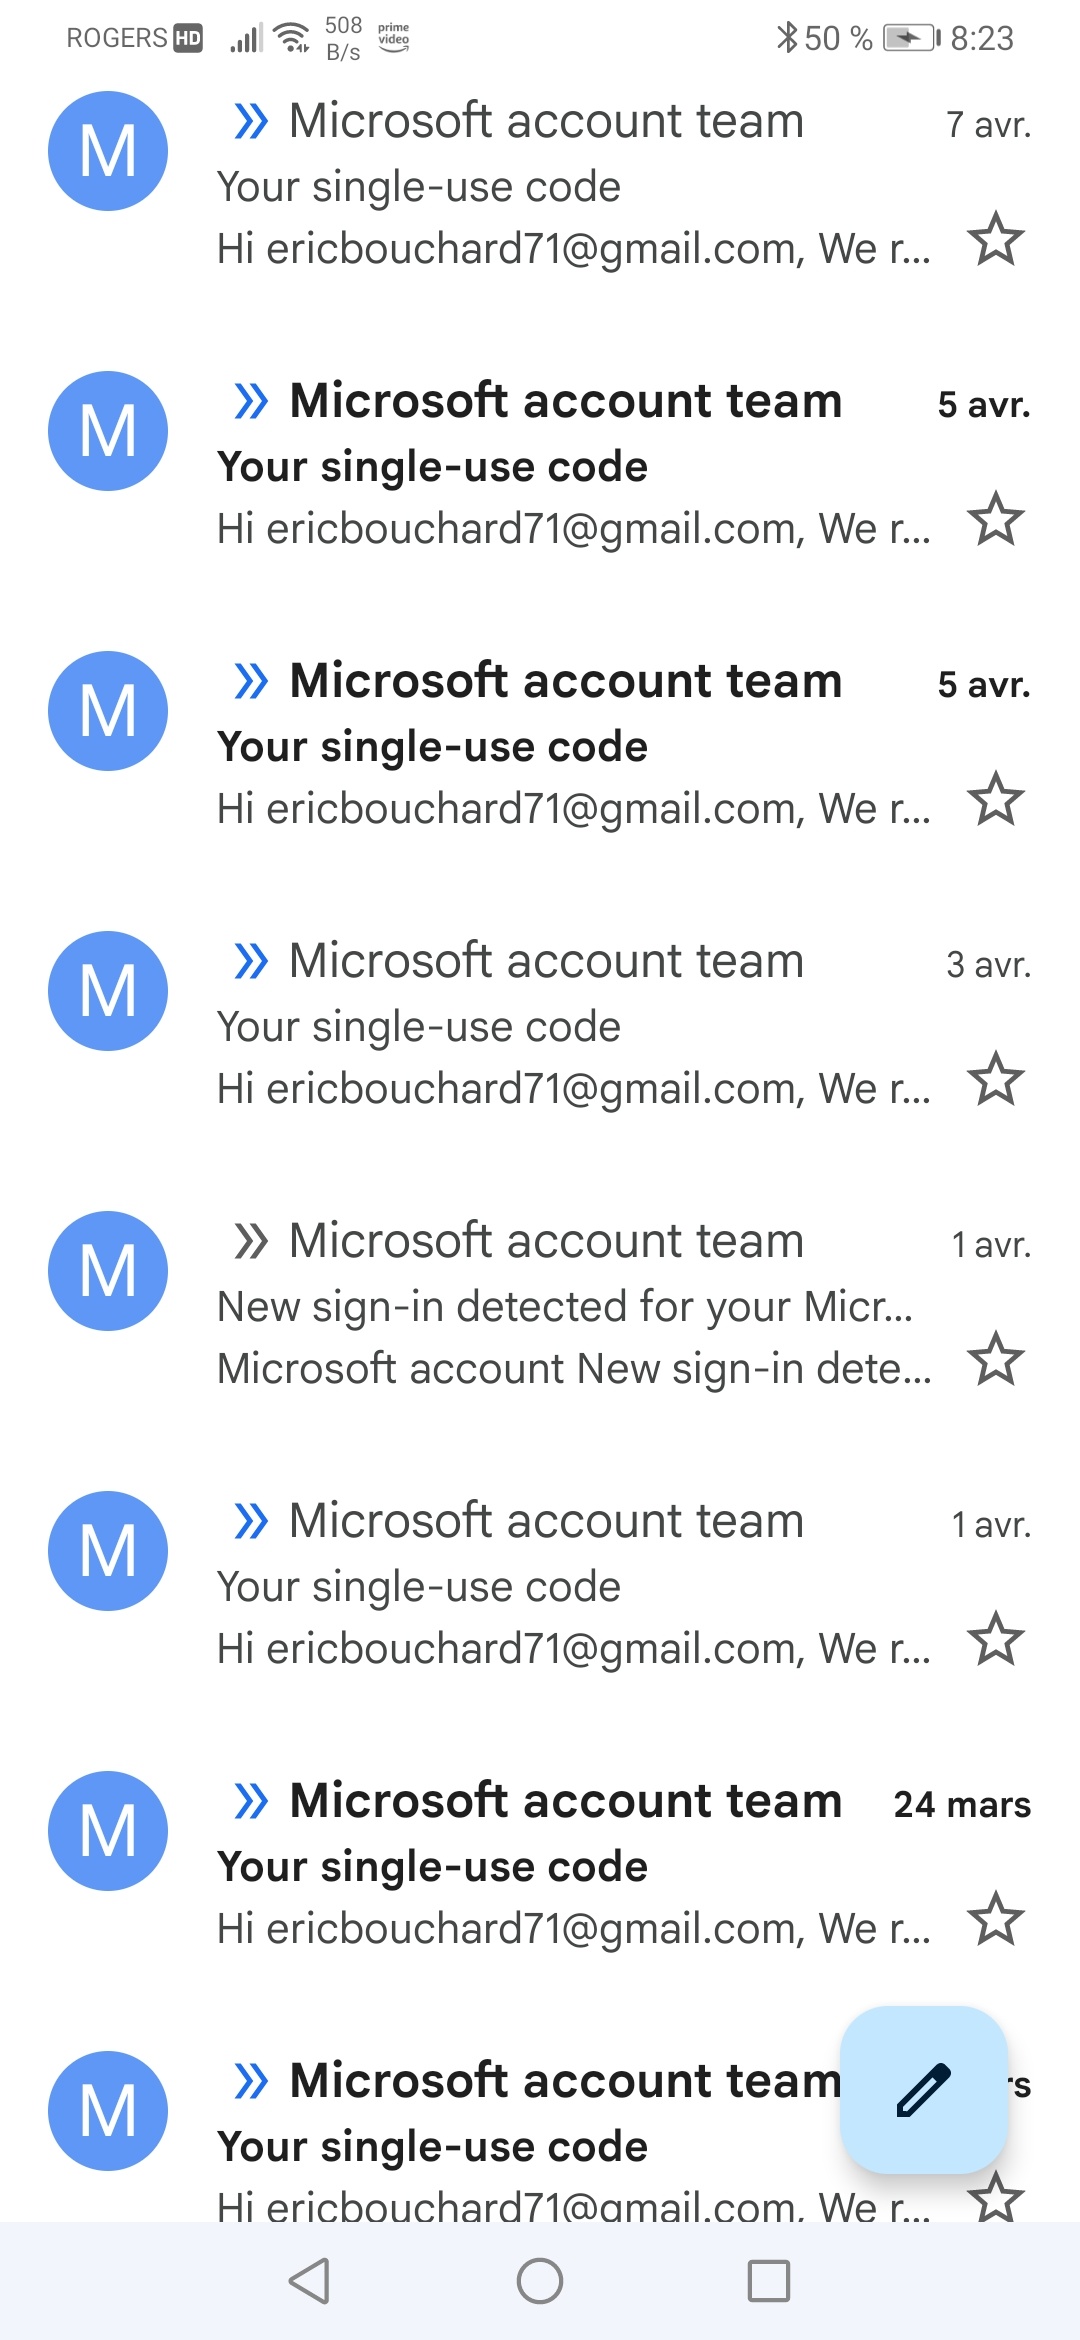The width and height of the screenshot is (1080, 2340).
Task: Tap the 24 mars date label
Action: 962,1805
